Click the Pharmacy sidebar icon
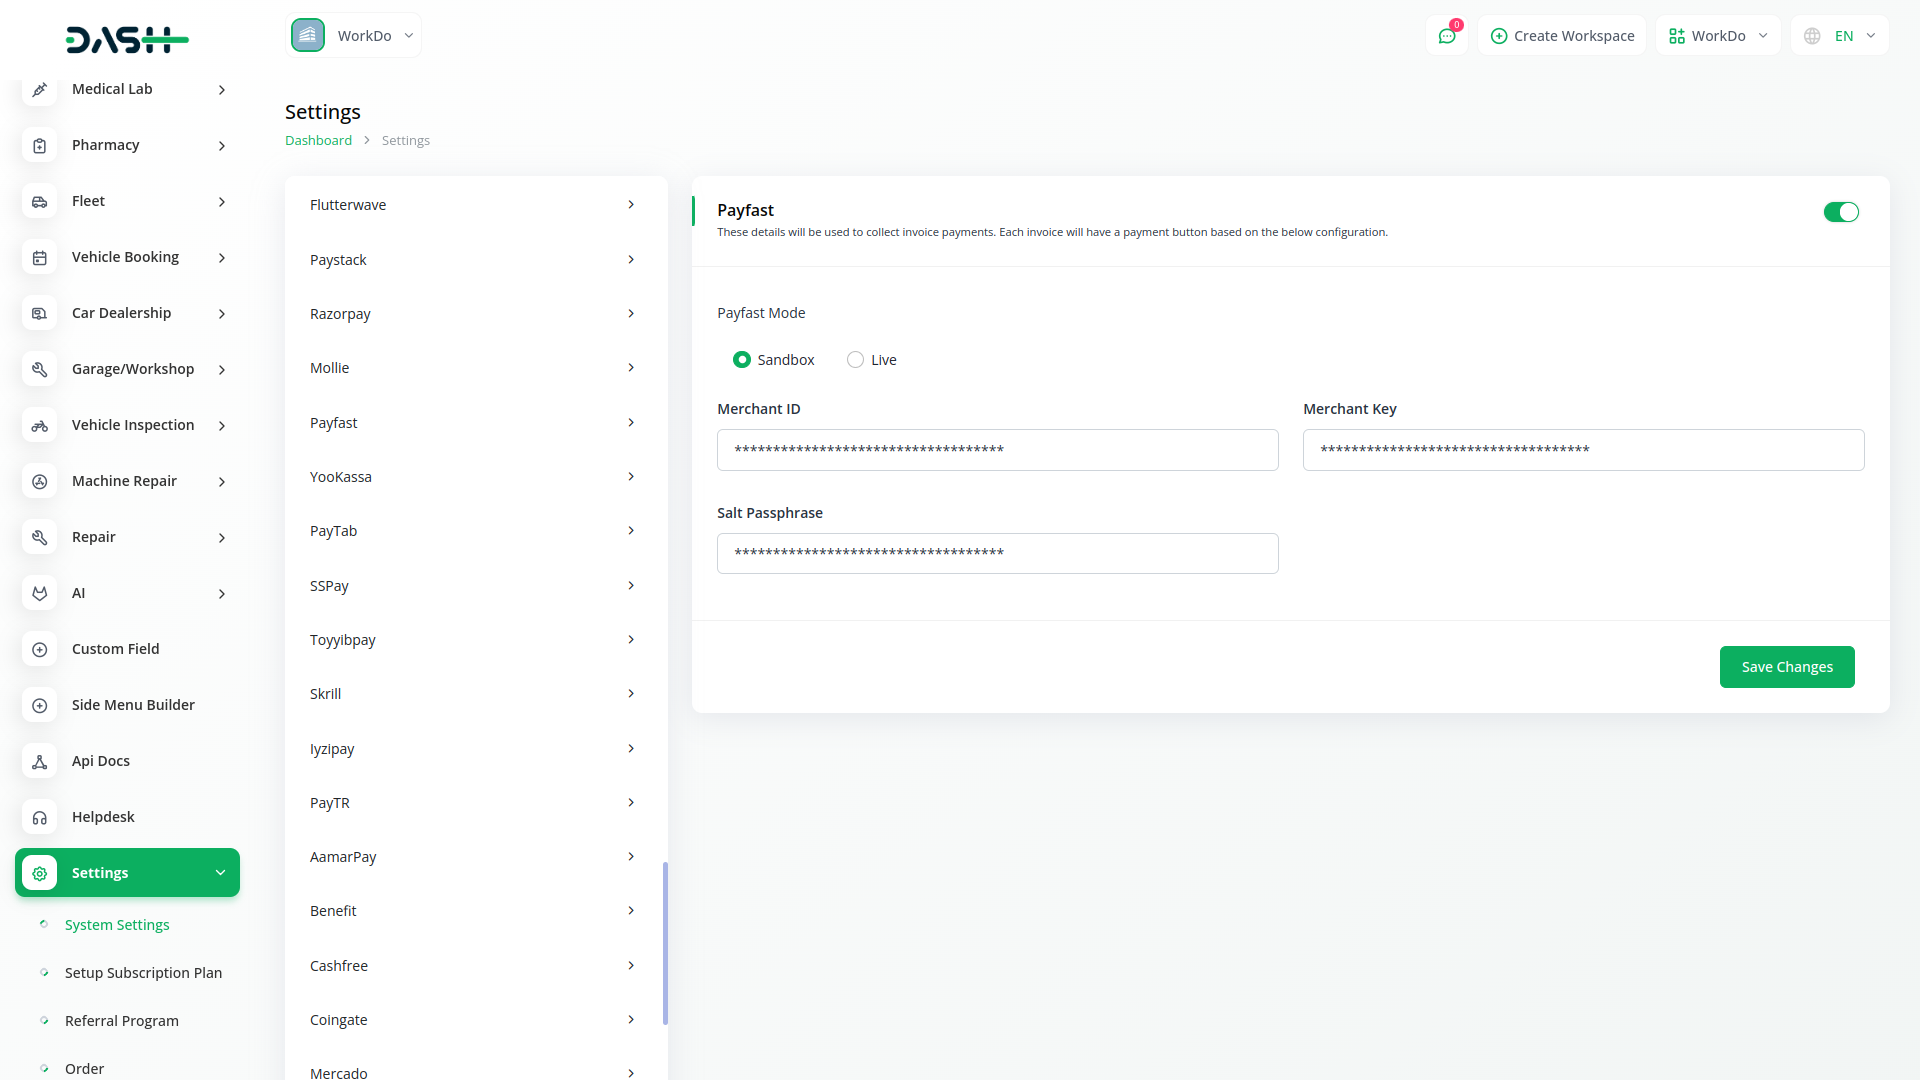Viewport: 1920px width, 1080px height. click(39, 145)
